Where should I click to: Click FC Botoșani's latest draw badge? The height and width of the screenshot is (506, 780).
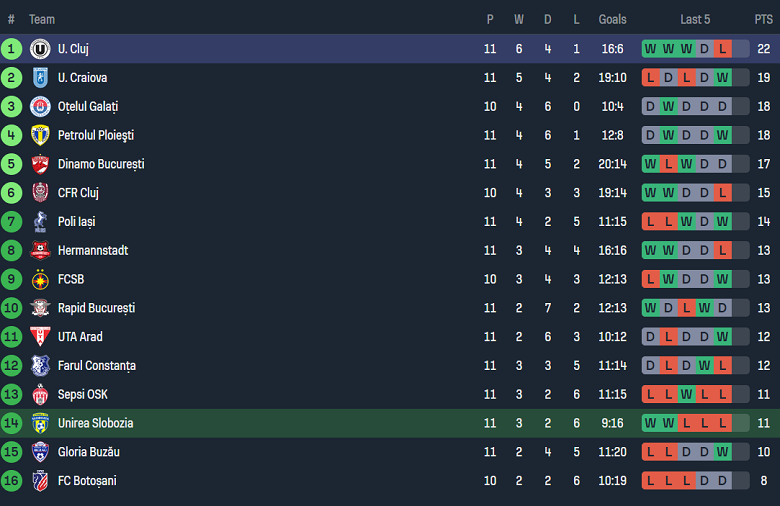click(x=723, y=481)
